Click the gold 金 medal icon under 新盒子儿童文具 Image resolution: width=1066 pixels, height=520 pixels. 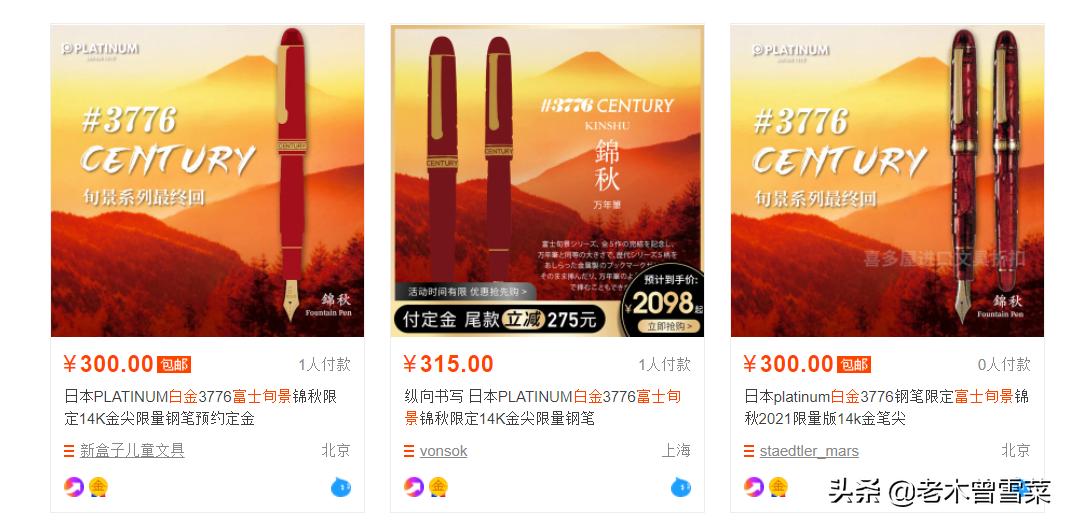[x=98, y=487]
